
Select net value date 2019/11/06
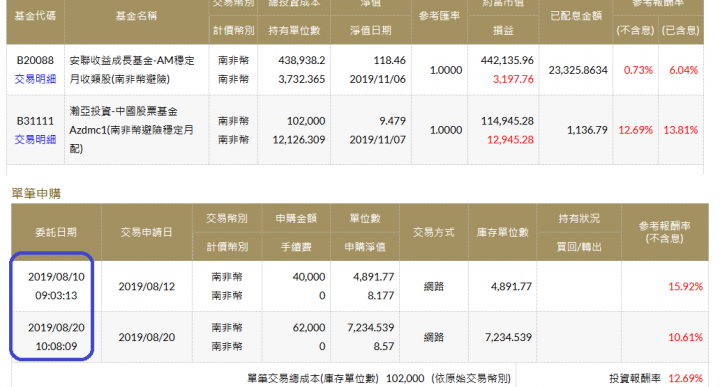(377, 79)
